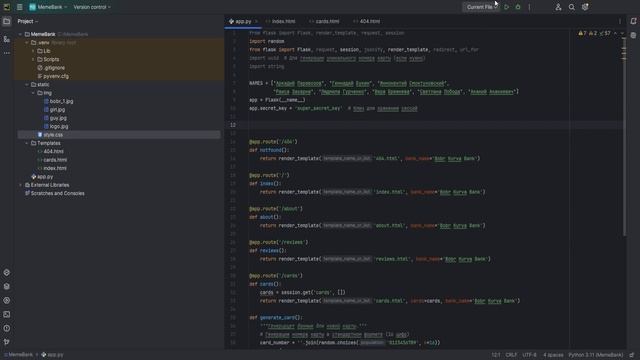Switch to index.html editor tab
This screenshot has height=360, width=640.
click(280, 21)
